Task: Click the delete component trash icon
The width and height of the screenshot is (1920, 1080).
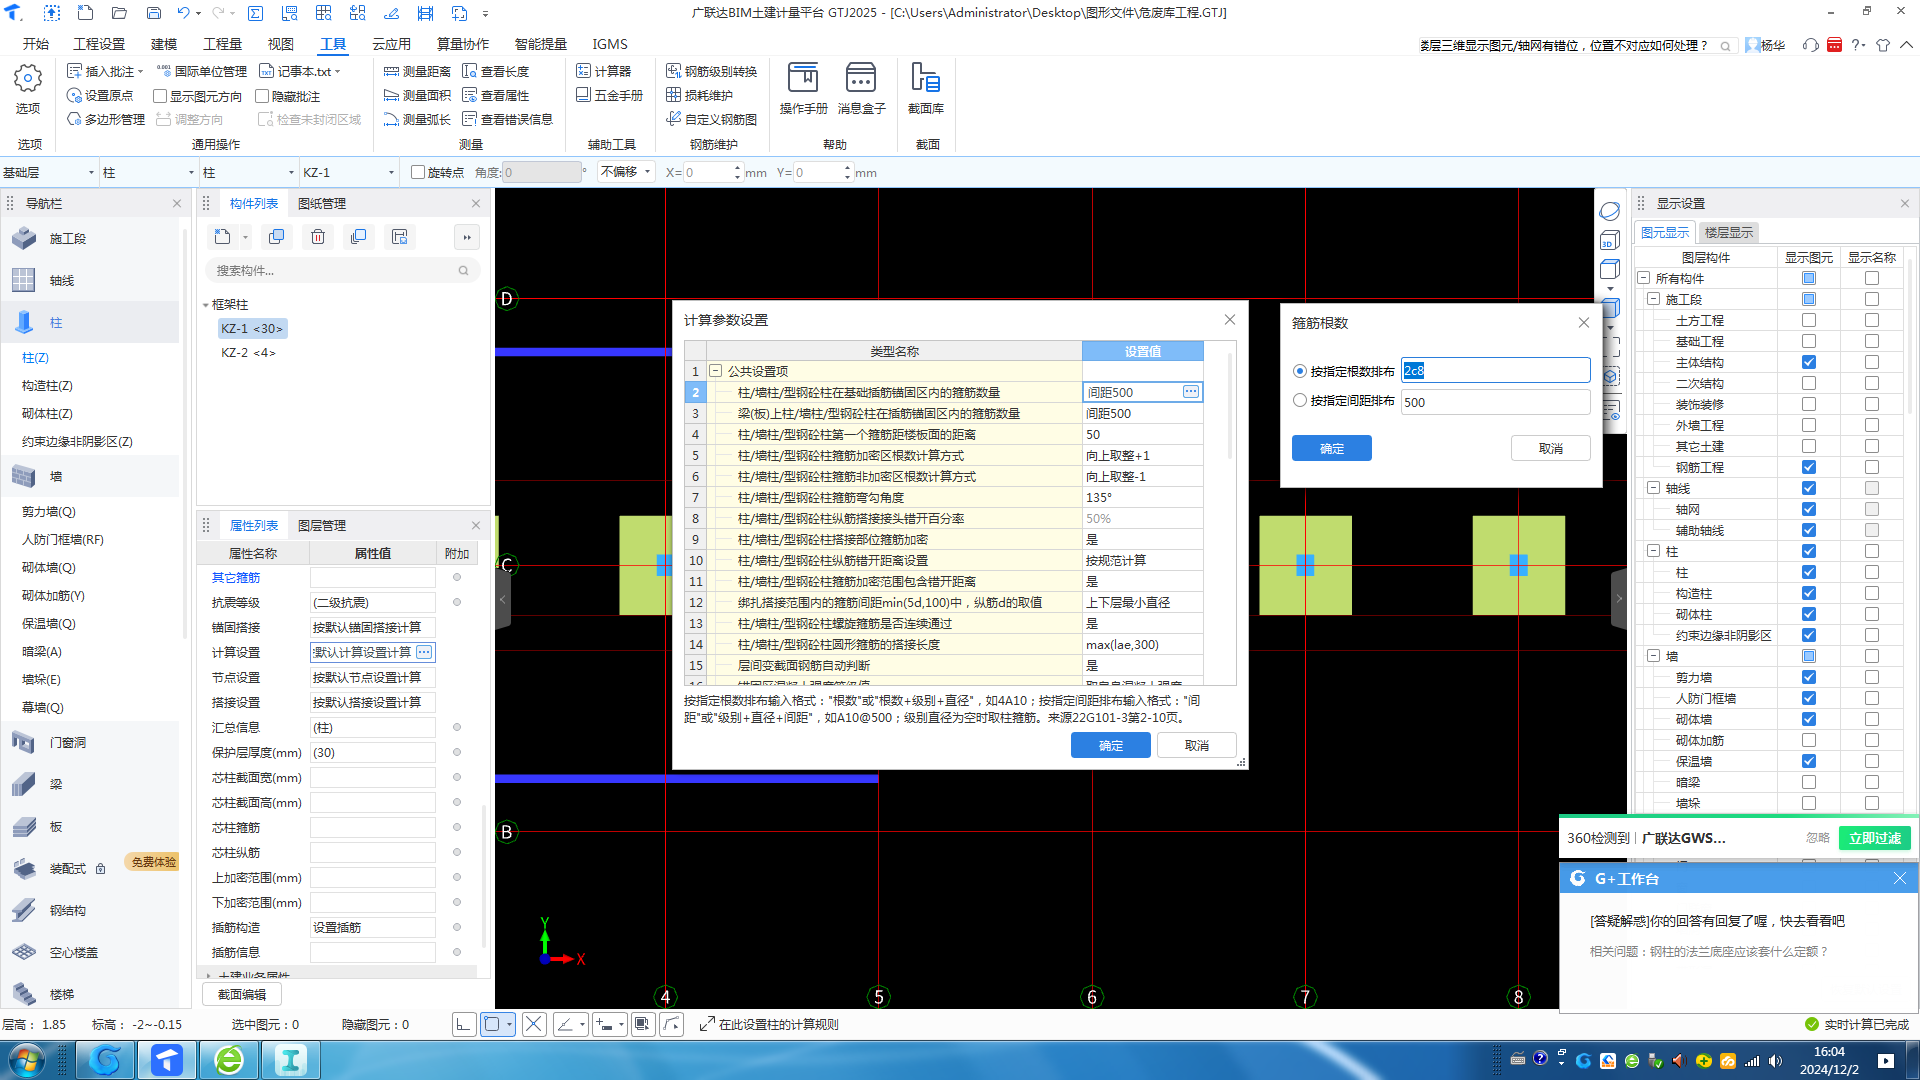Action: point(318,237)
